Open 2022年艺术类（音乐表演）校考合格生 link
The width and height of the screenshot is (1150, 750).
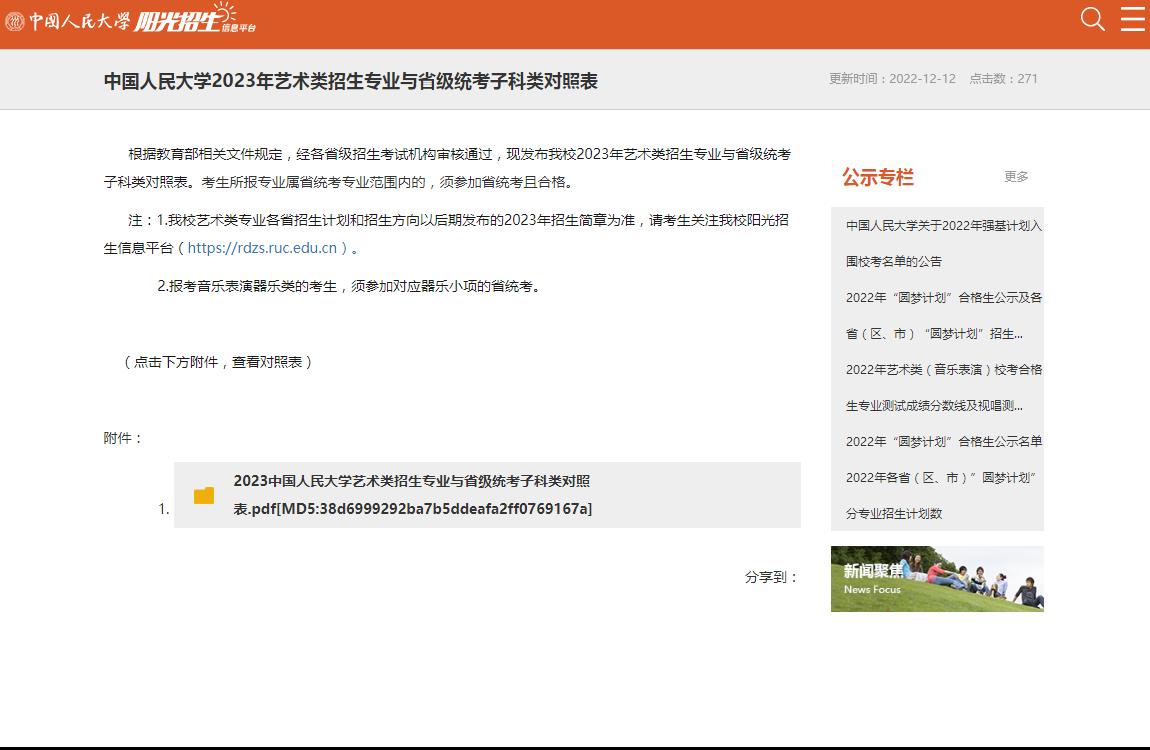pos(944,387)
